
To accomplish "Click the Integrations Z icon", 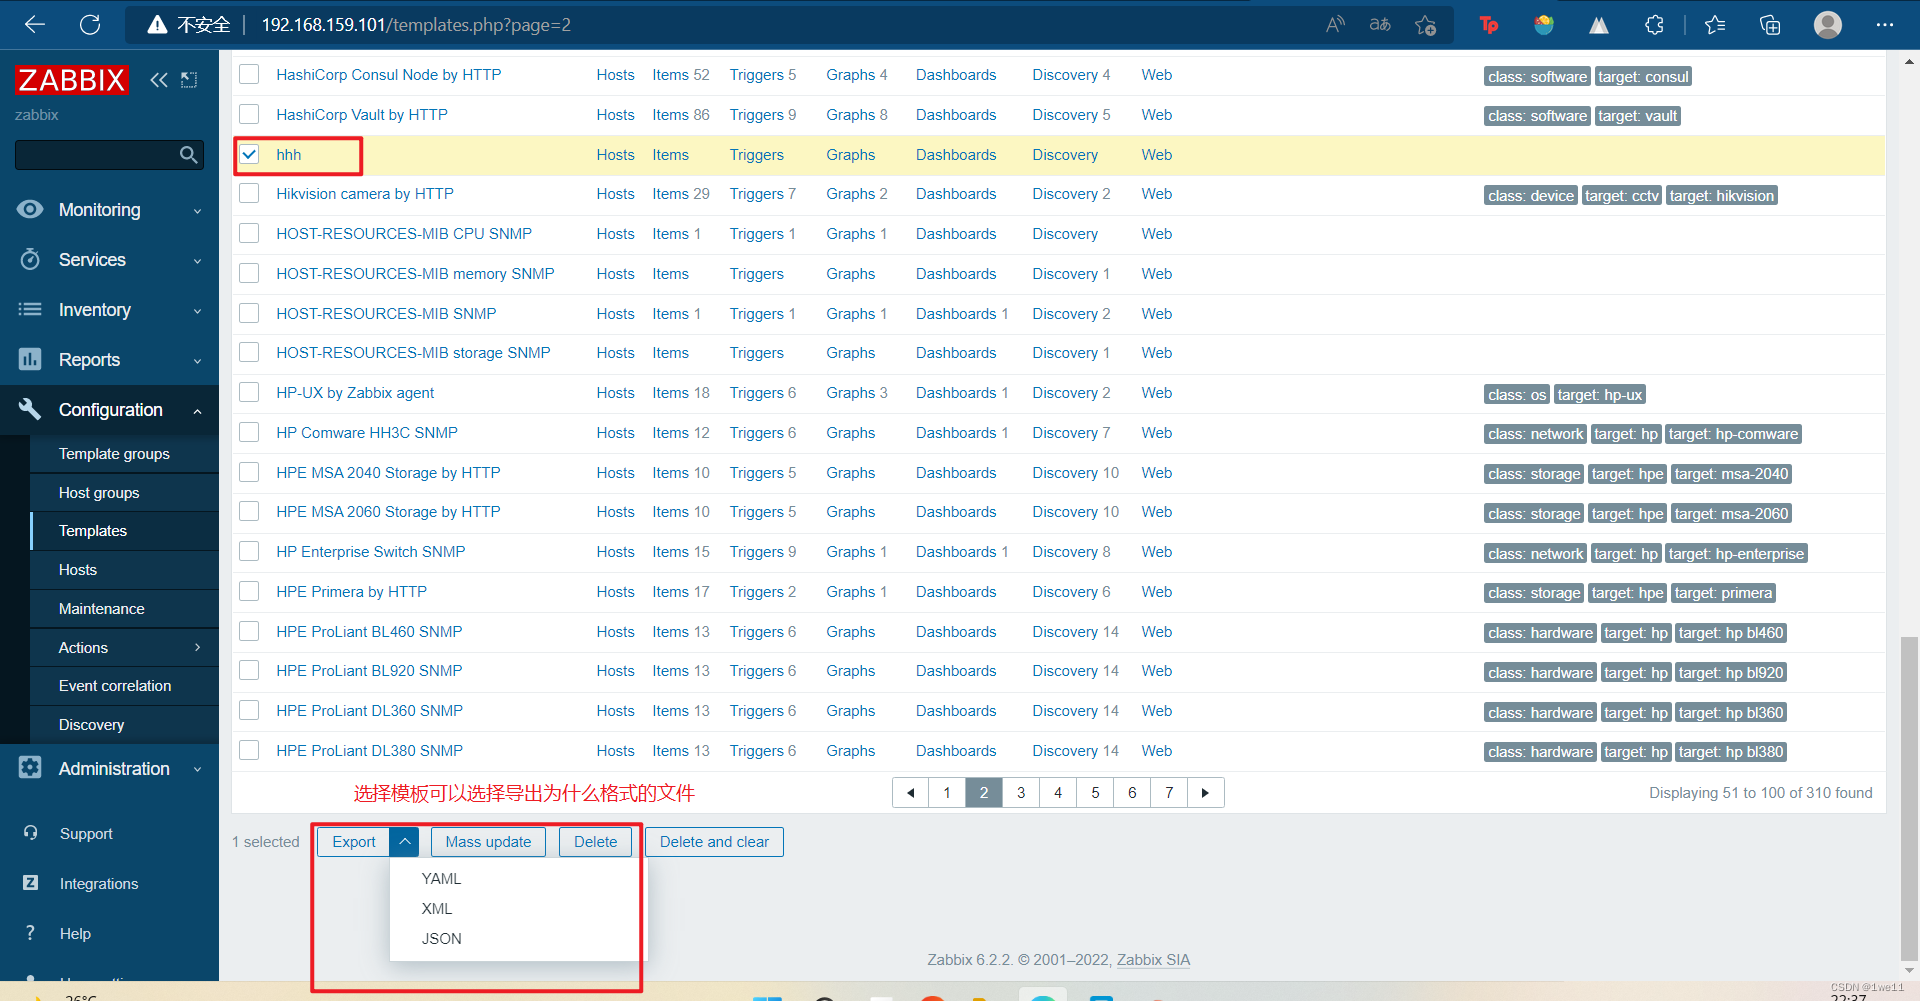I will (x=30, y=882).
